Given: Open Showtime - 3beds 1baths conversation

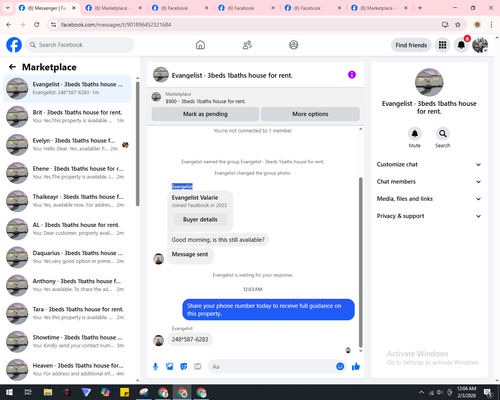Looking at the screenshot, I should pyautogui.click(x=67, y=342).
